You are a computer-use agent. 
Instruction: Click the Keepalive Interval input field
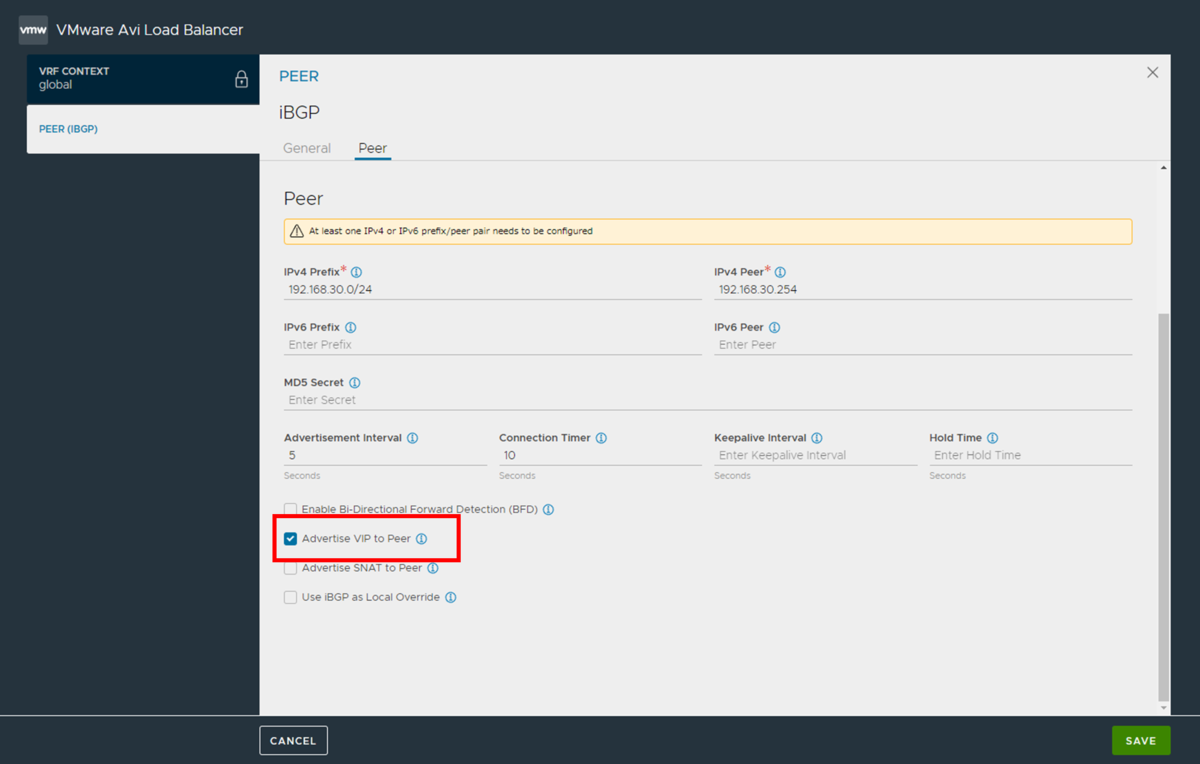click(x=815, y=455)
